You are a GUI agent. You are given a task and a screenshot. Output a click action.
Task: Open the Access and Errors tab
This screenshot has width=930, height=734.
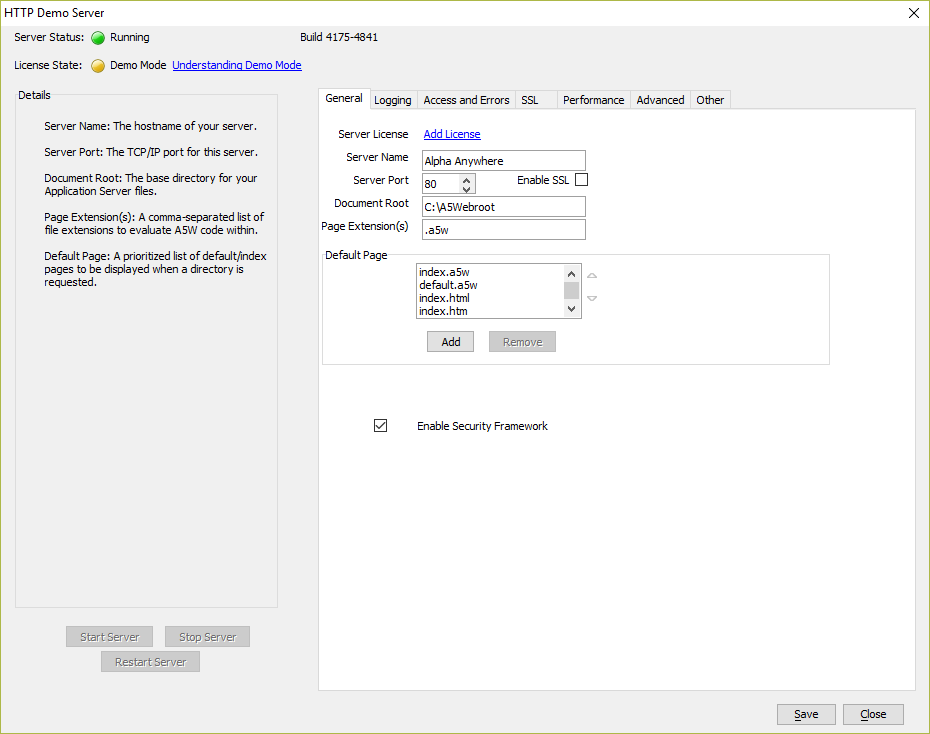point(466,100)
